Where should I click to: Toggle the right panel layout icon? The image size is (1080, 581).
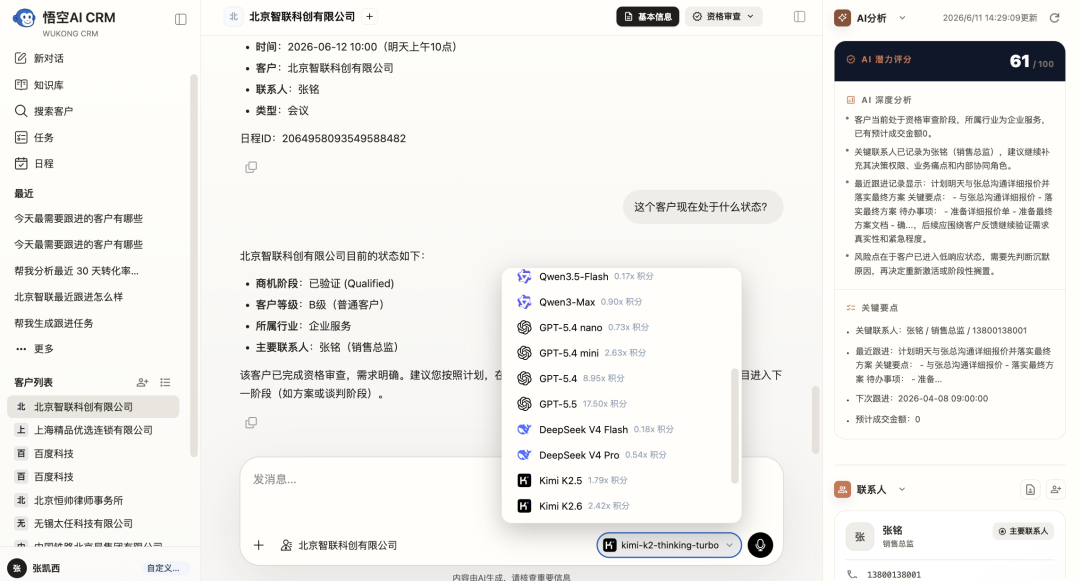pos(800,17)
